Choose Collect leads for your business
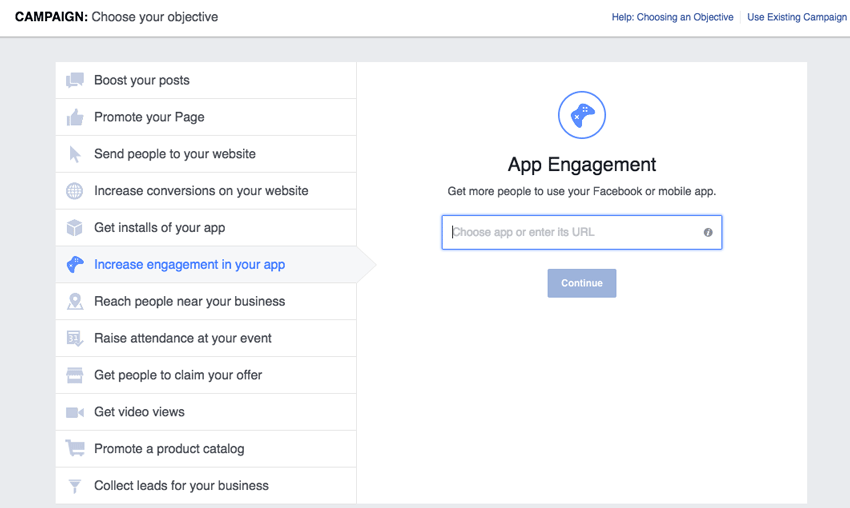The image size is (850, 508). point(206,486)
